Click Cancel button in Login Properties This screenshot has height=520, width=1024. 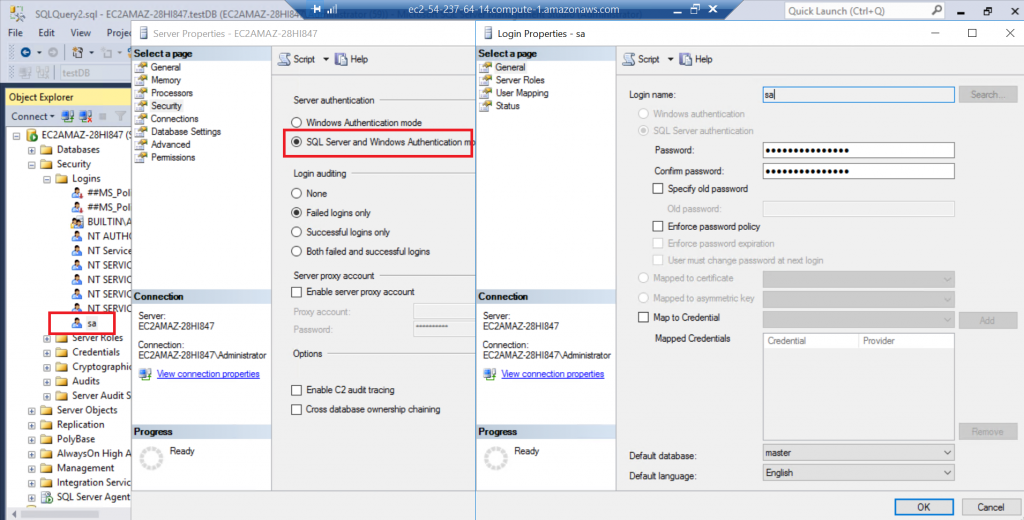click(x=990, y=507)
